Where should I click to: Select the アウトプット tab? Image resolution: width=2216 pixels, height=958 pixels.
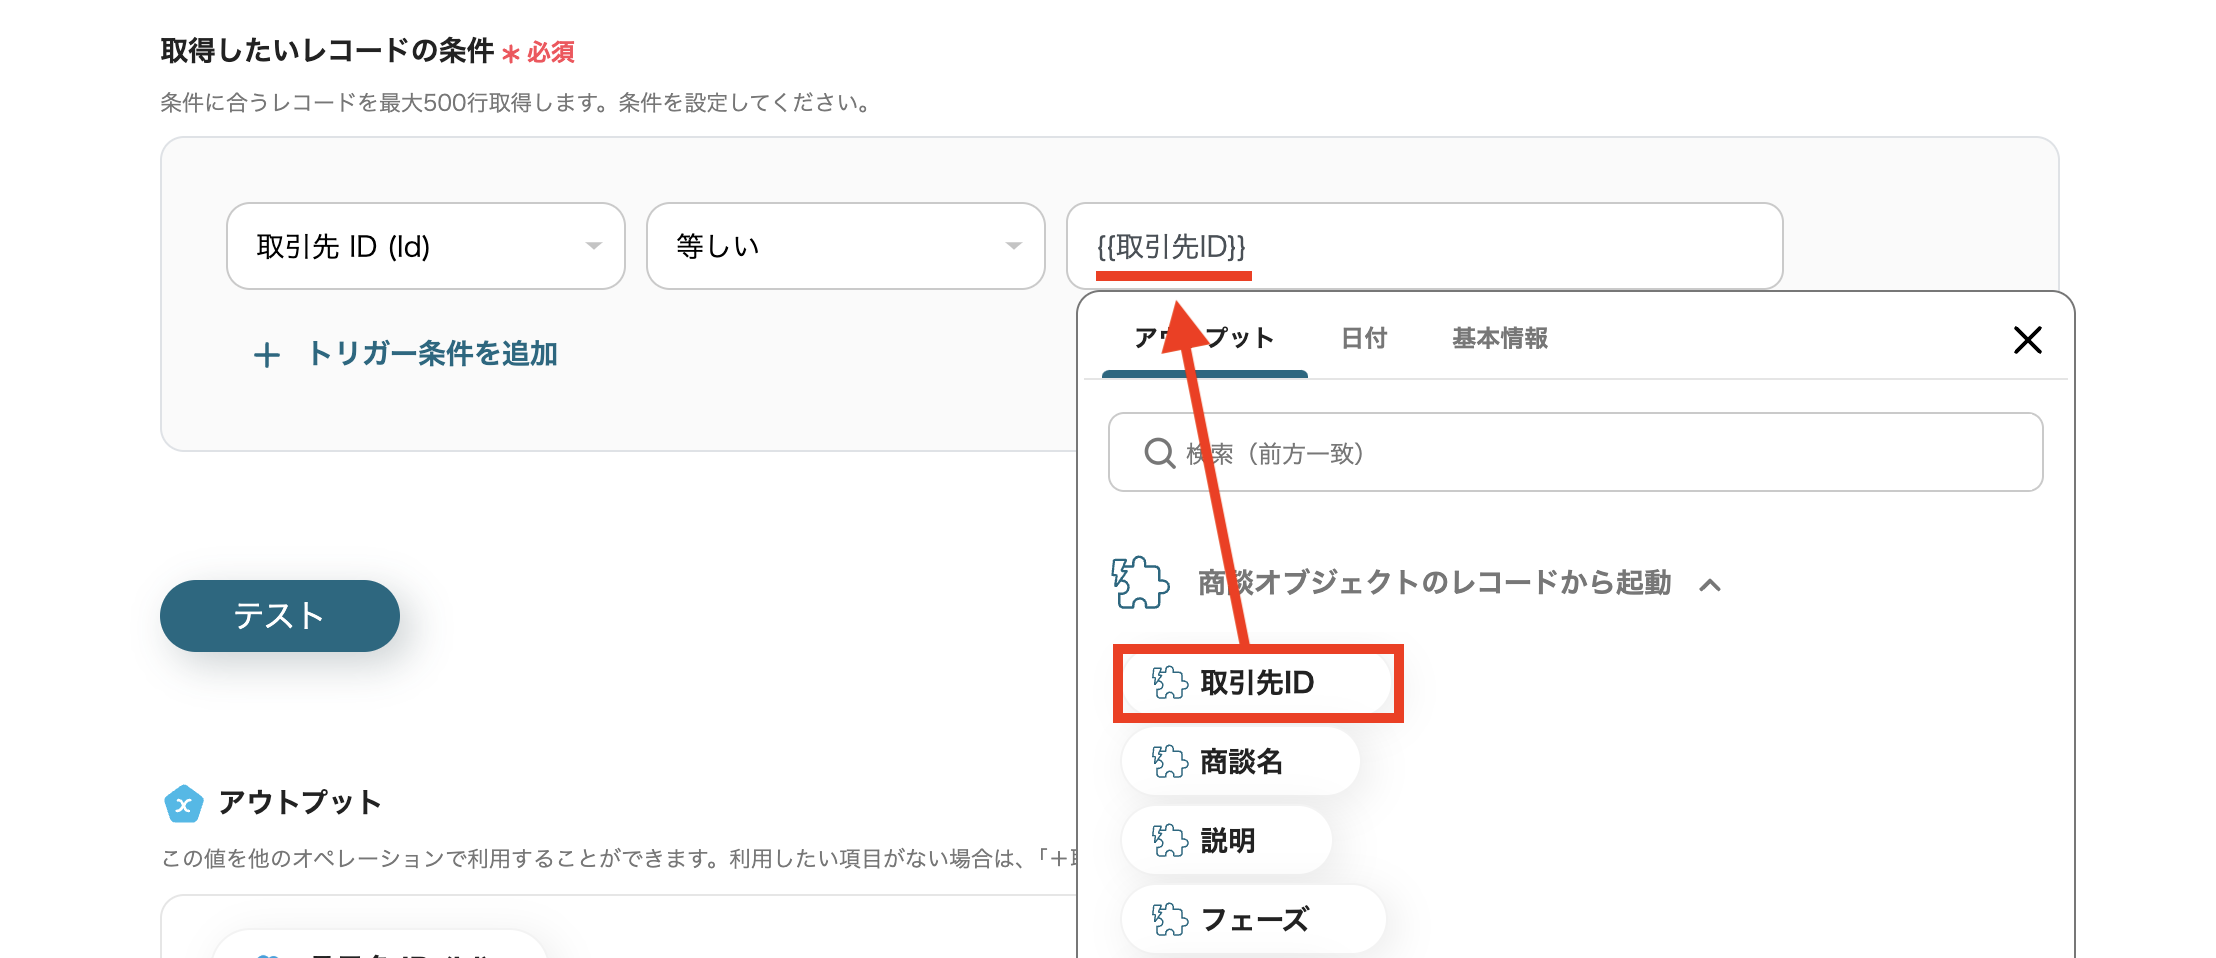(1204, 339)
